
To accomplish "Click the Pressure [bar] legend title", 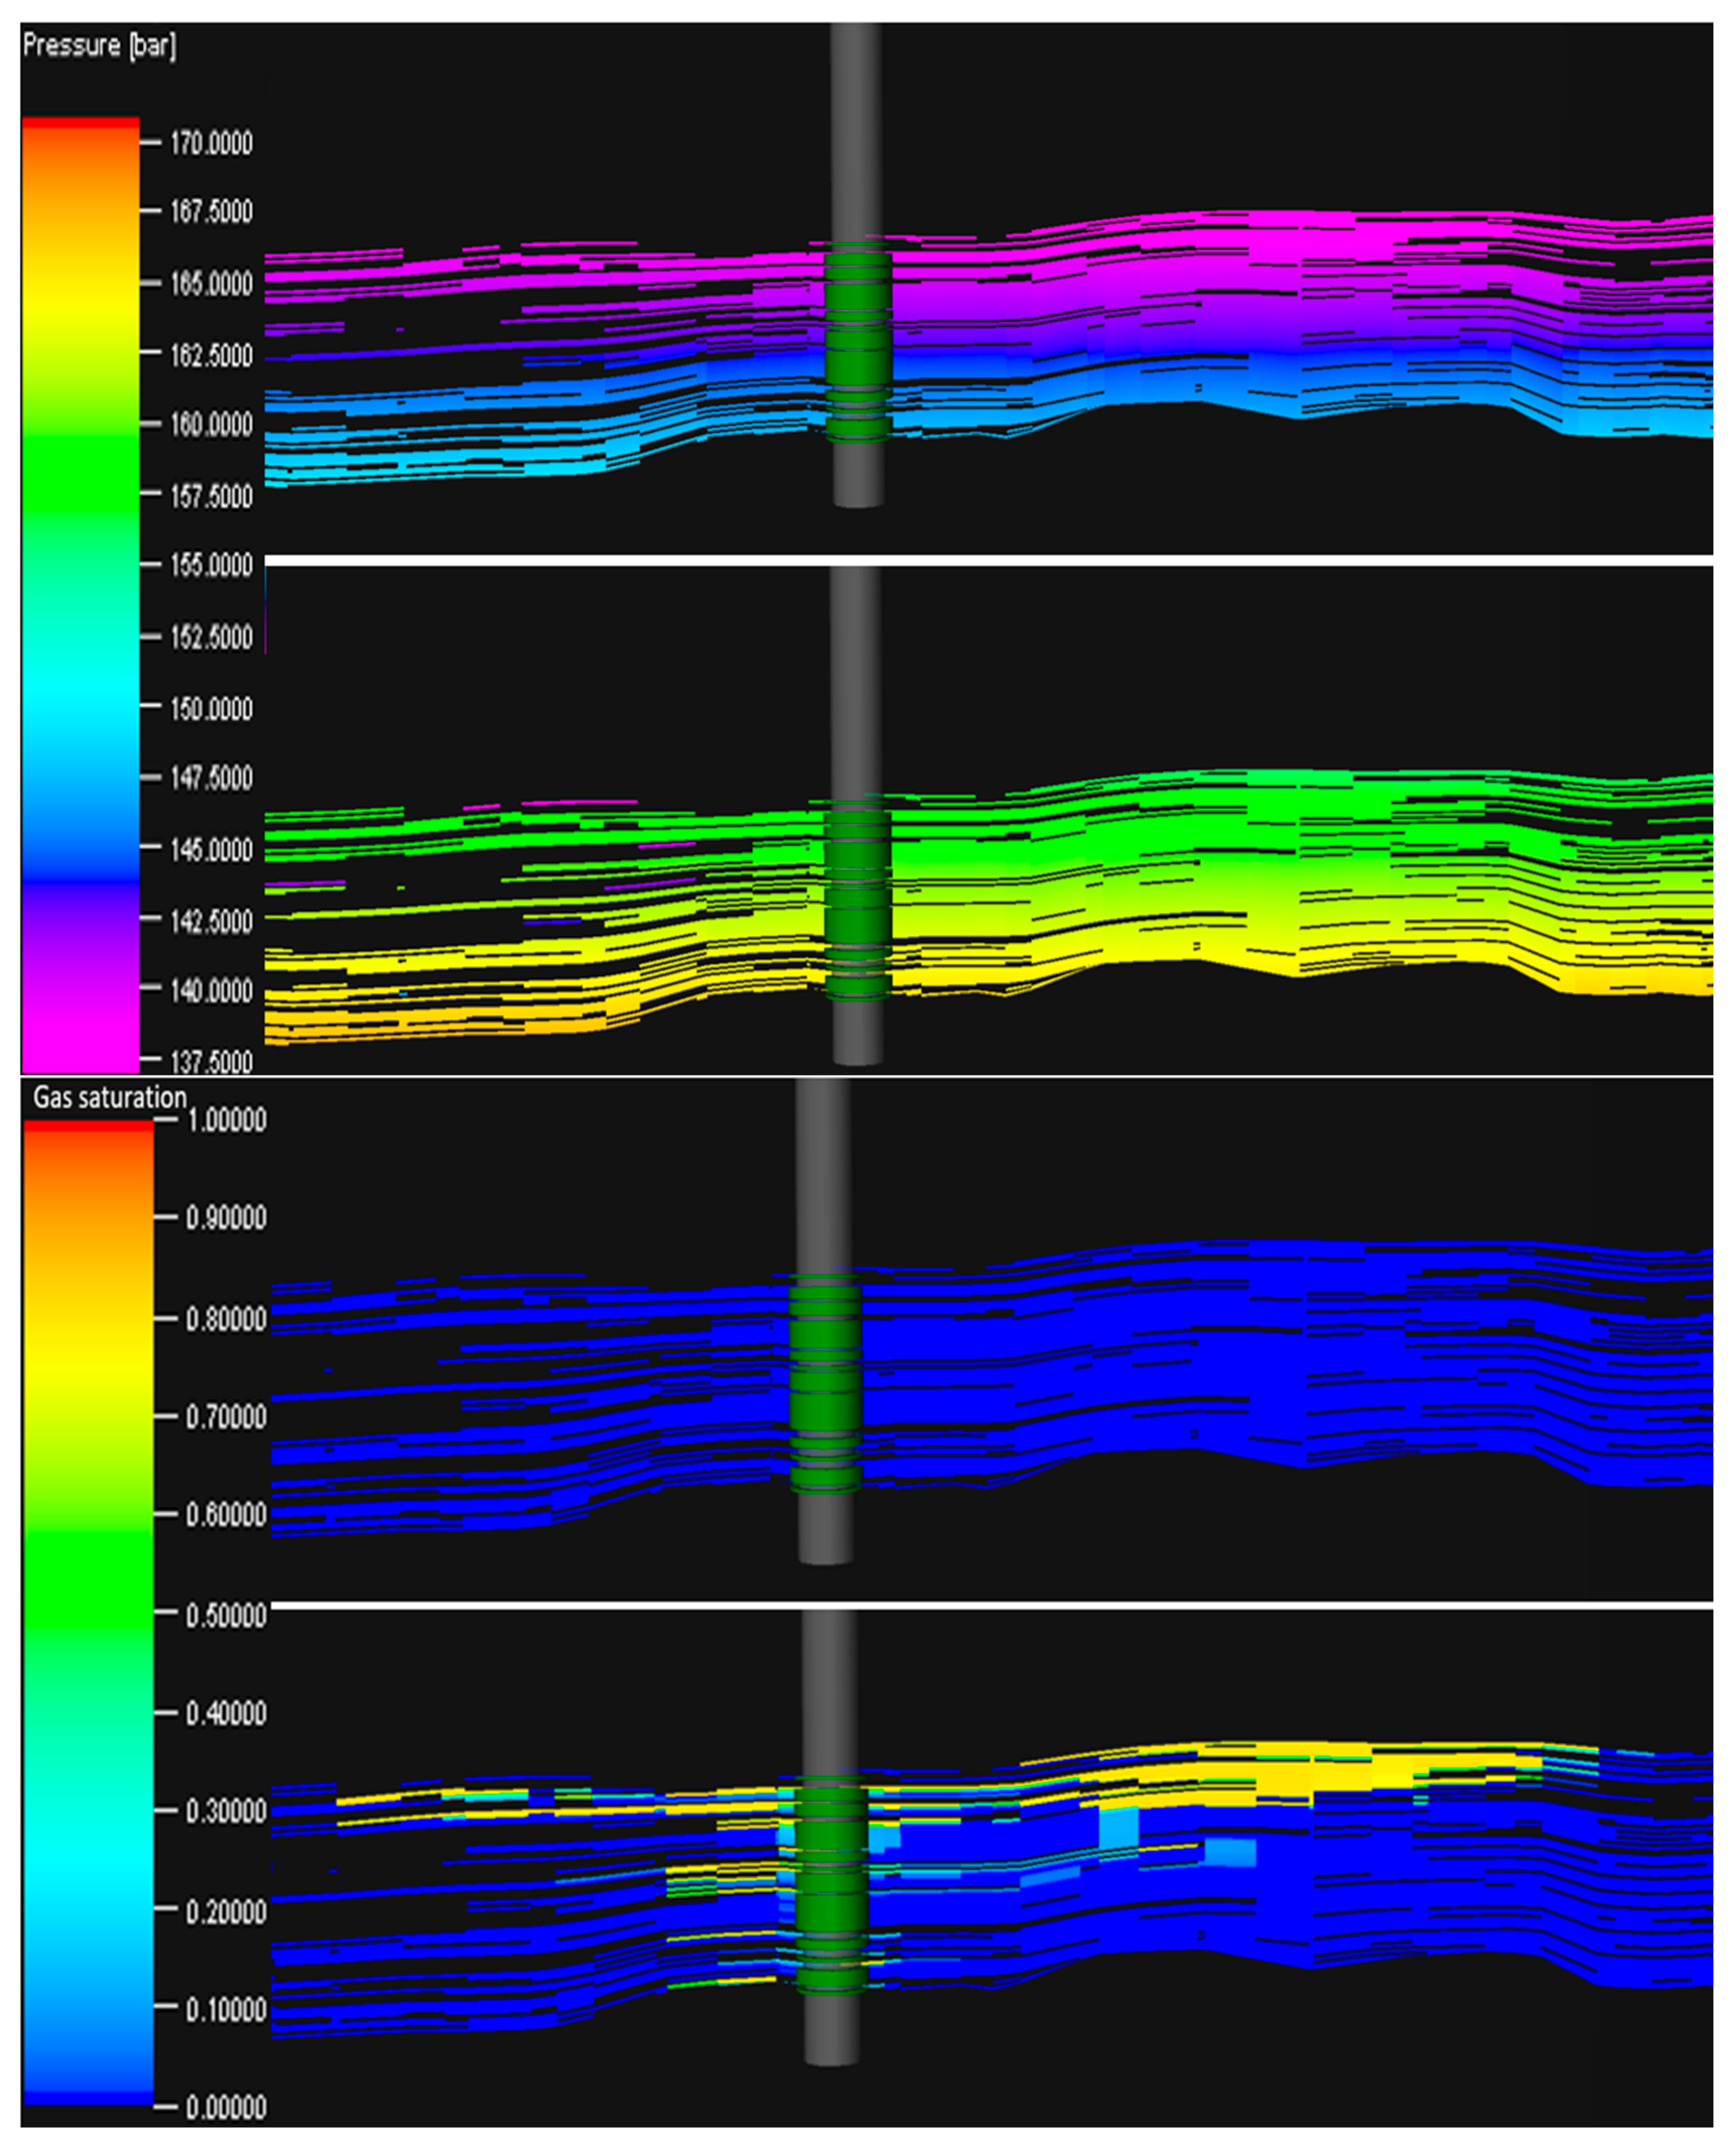I will [x=100, y=44].
